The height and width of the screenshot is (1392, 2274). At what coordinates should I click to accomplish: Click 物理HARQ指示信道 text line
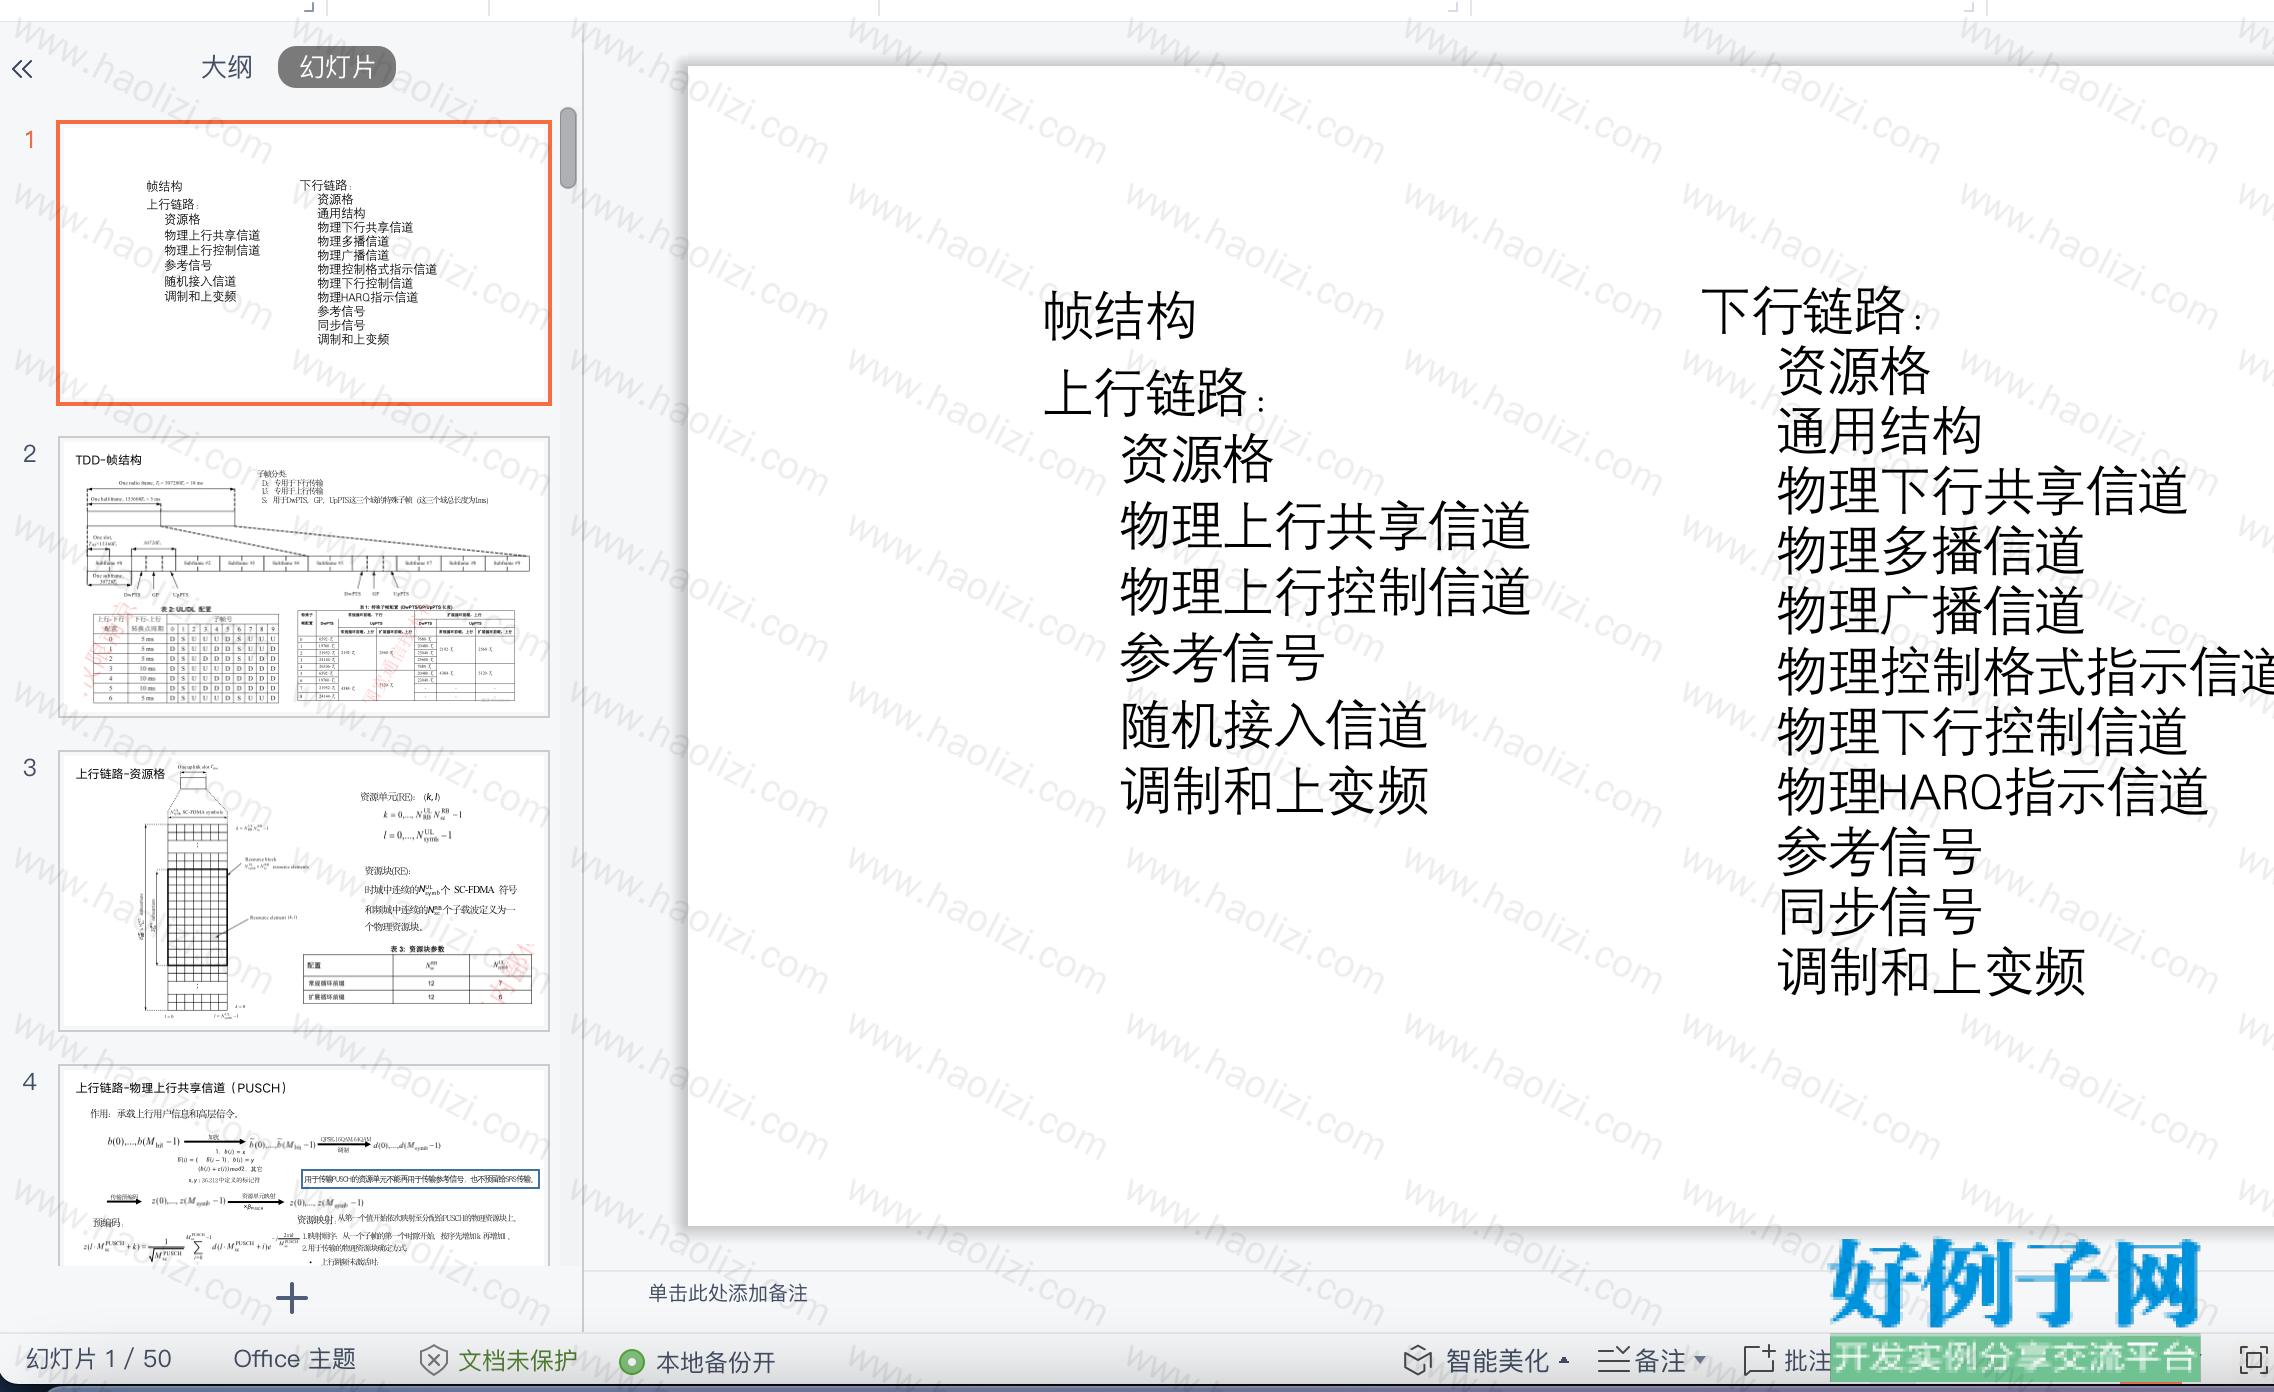pyautogui.click(x=1992, y=791)
